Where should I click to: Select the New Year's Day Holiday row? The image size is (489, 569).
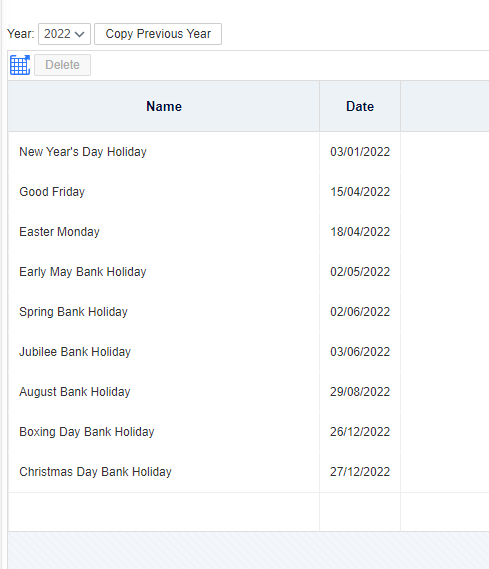click(248, 152)
